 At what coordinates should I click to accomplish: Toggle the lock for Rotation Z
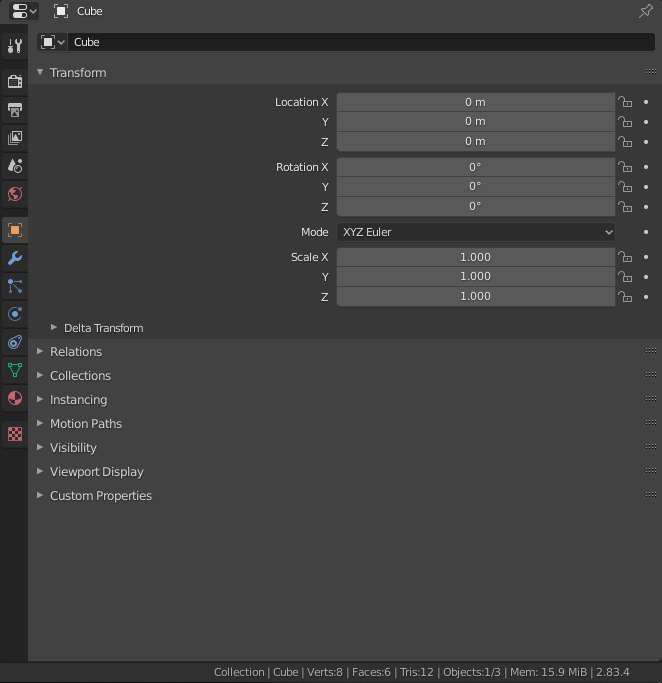(625, 207)
